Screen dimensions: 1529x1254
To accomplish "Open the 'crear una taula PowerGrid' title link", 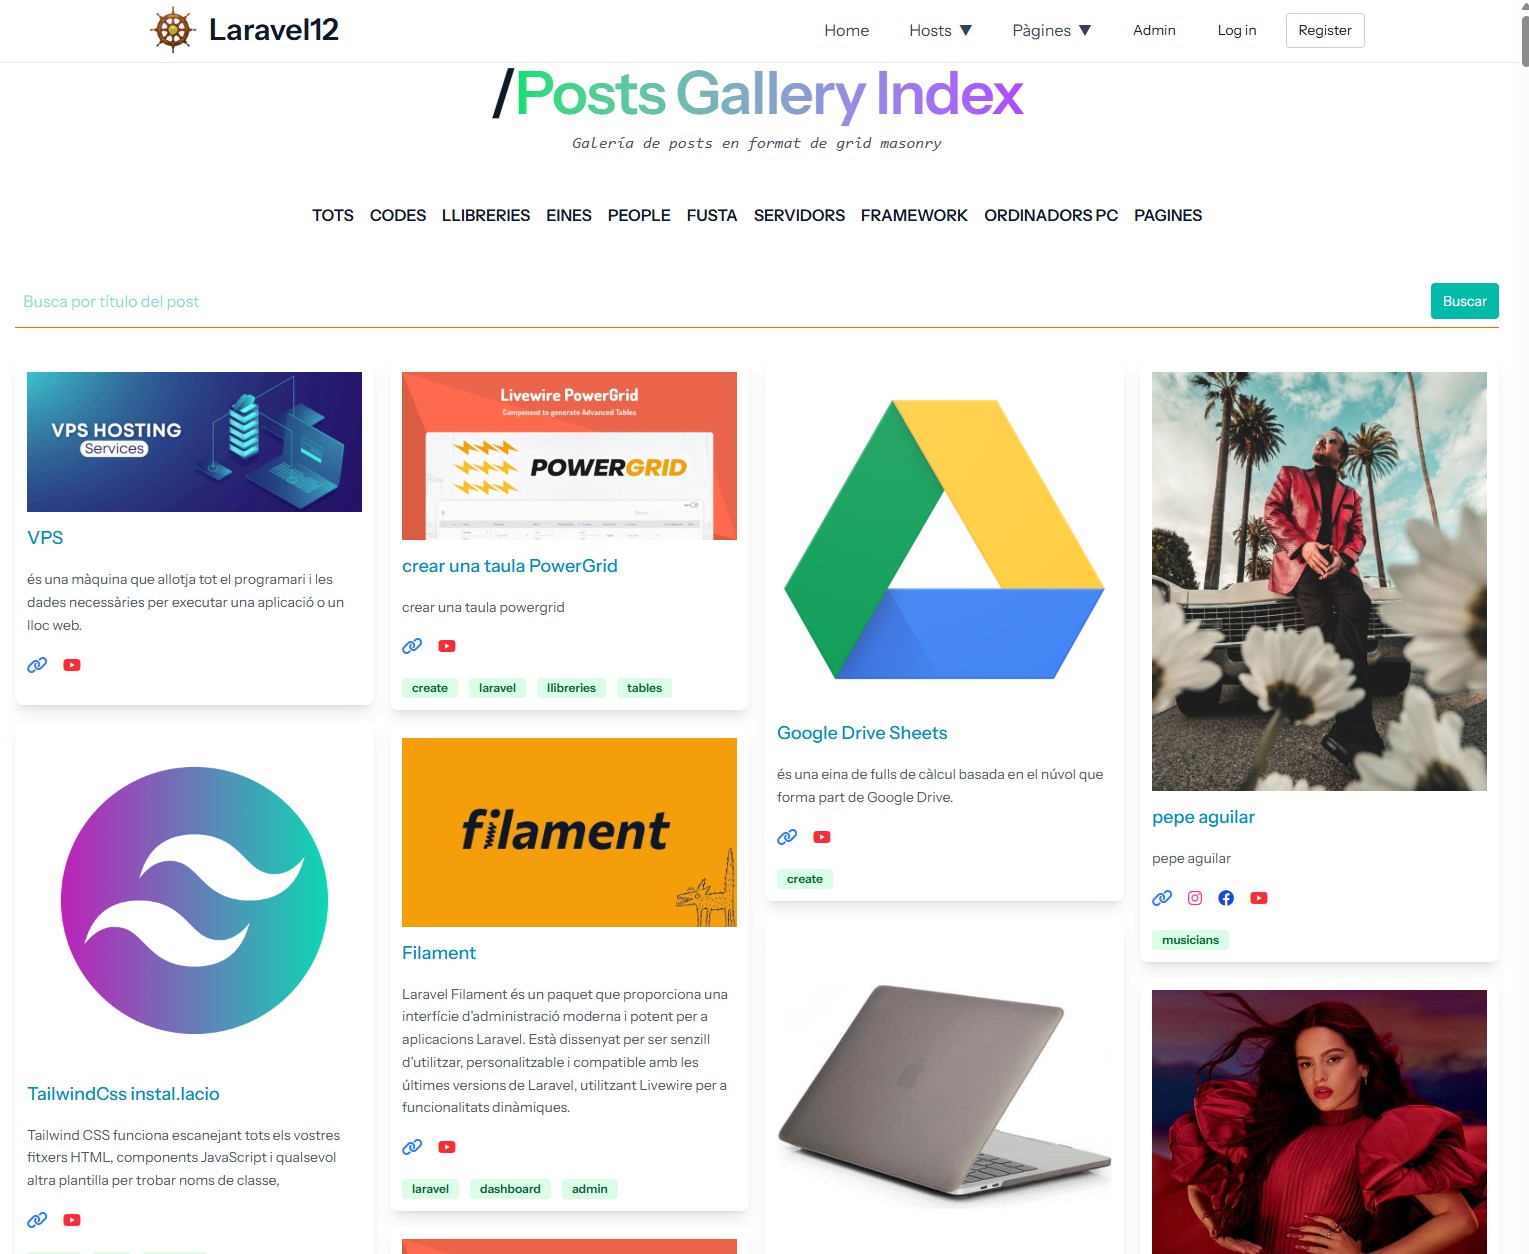I will [x=510, y=566].
